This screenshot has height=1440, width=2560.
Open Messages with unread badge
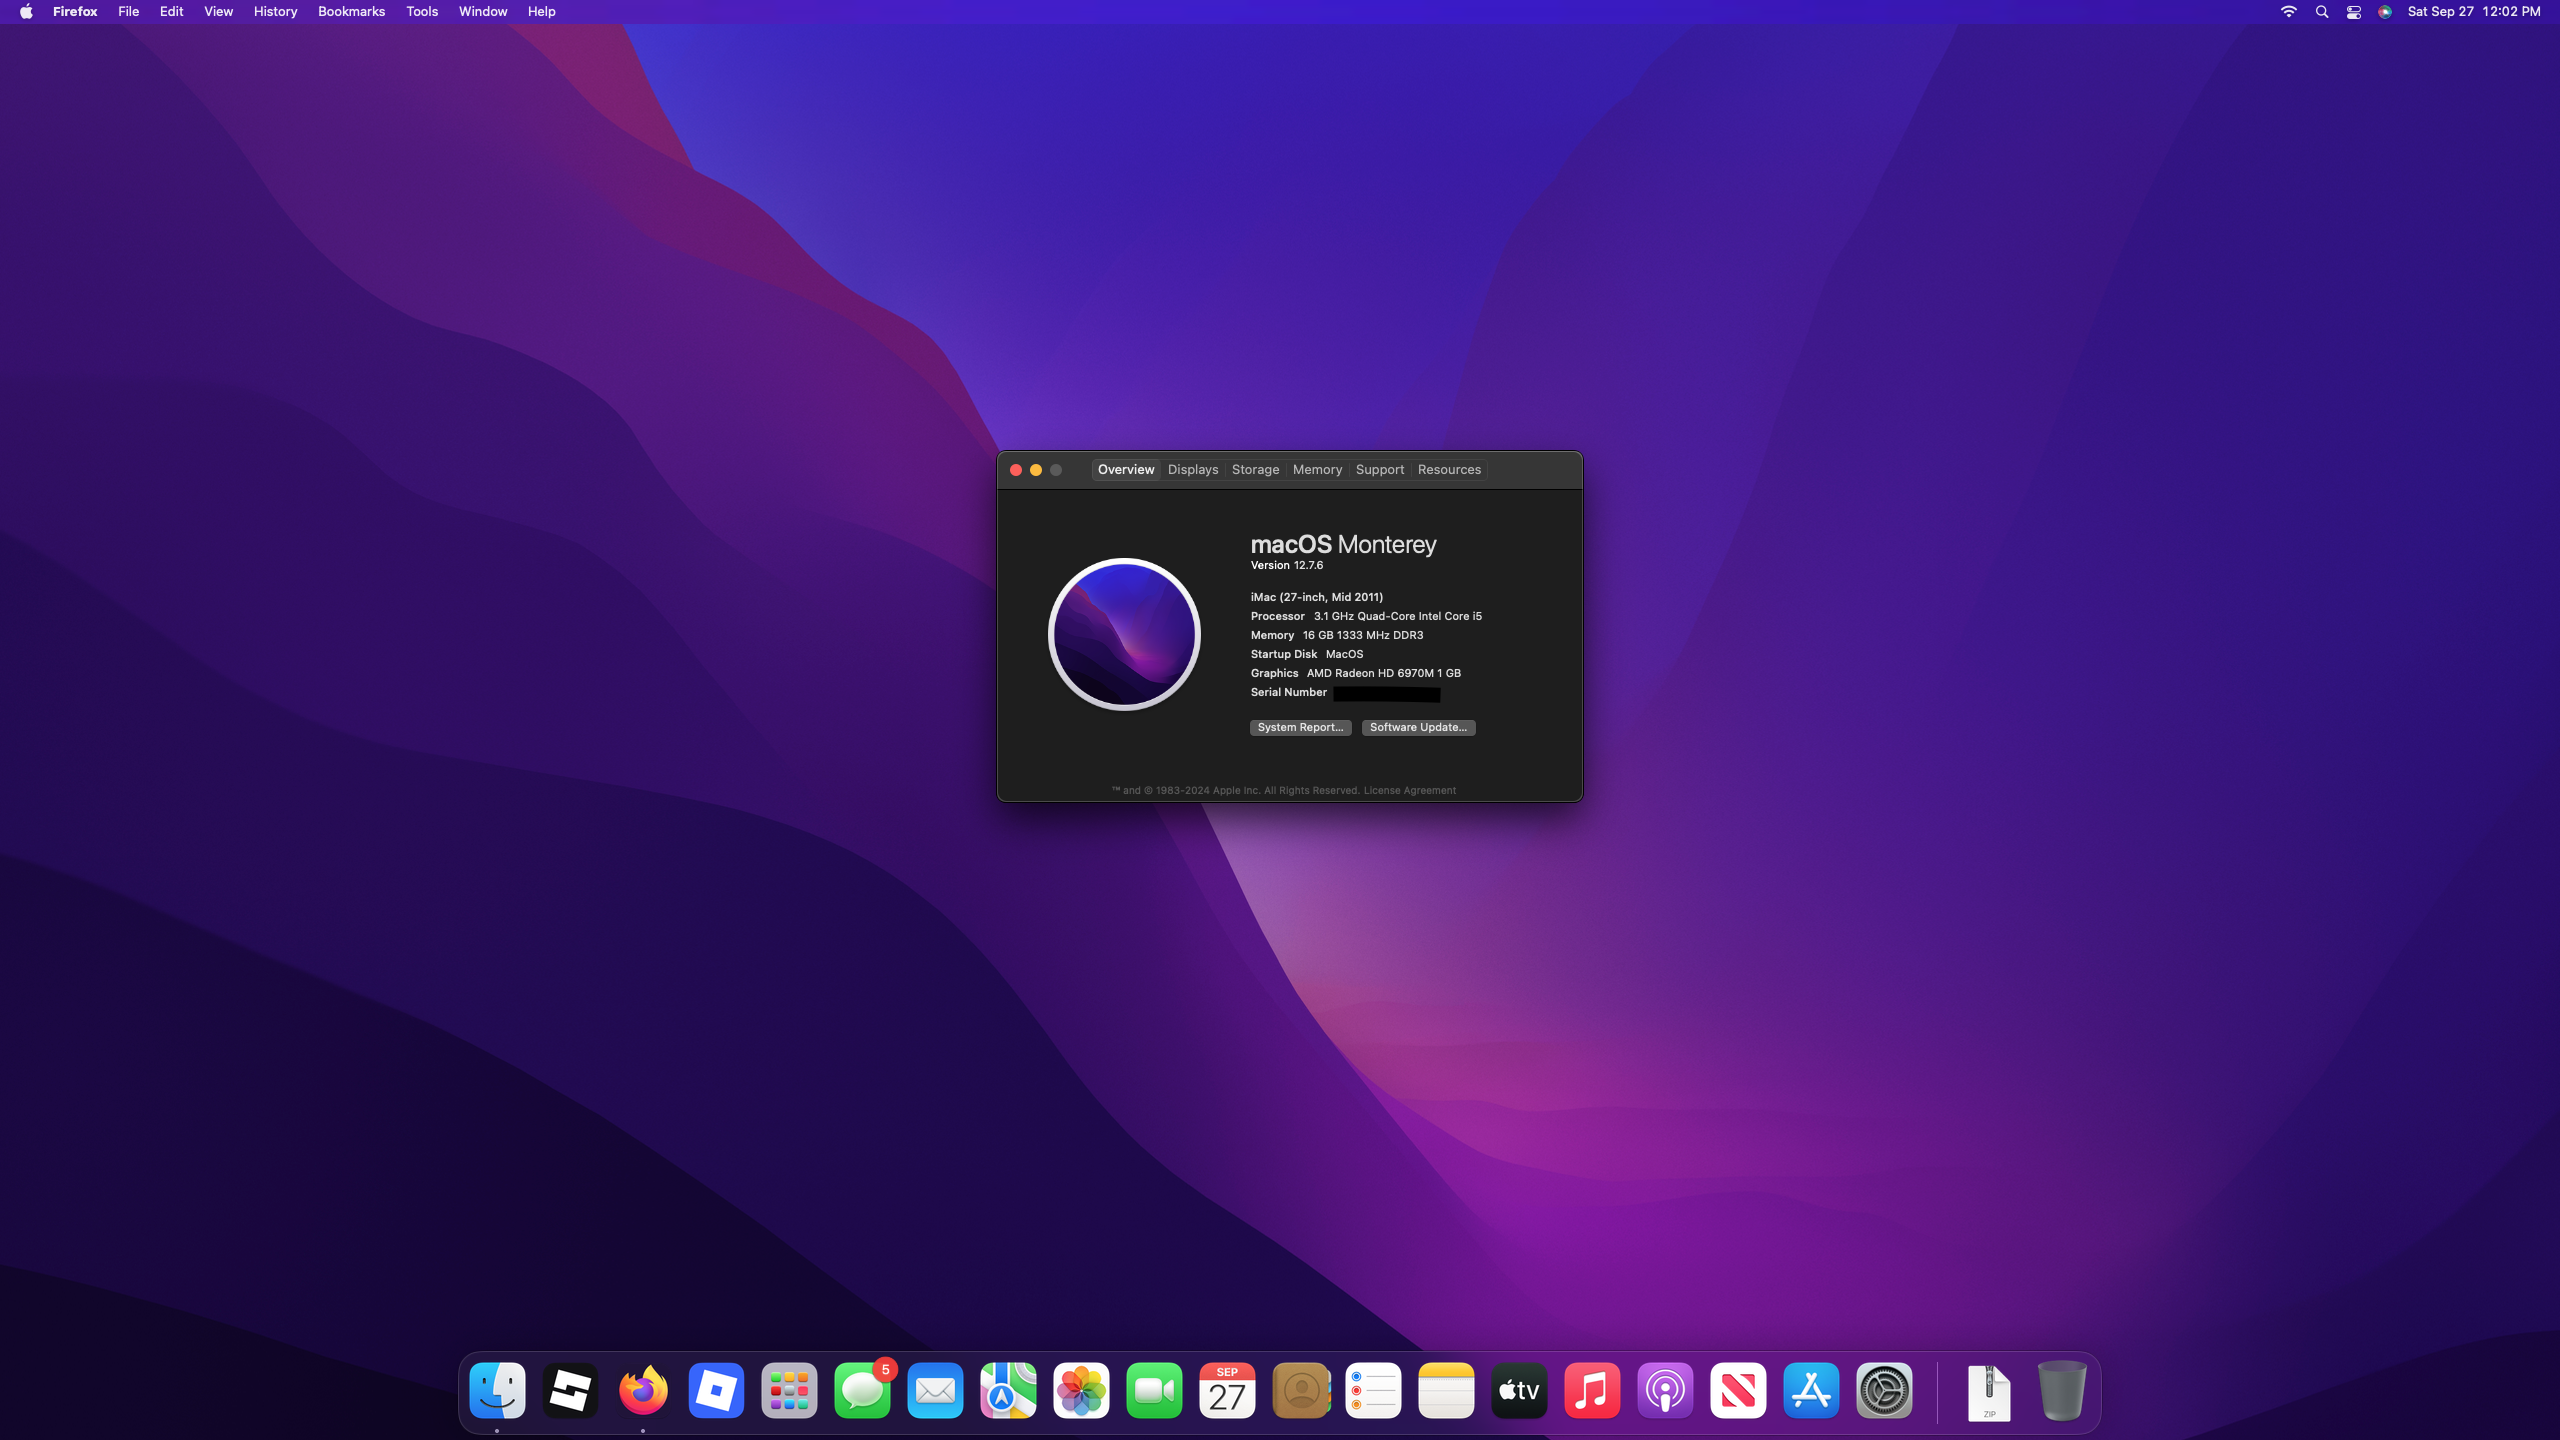click(x=862, y=1390)
